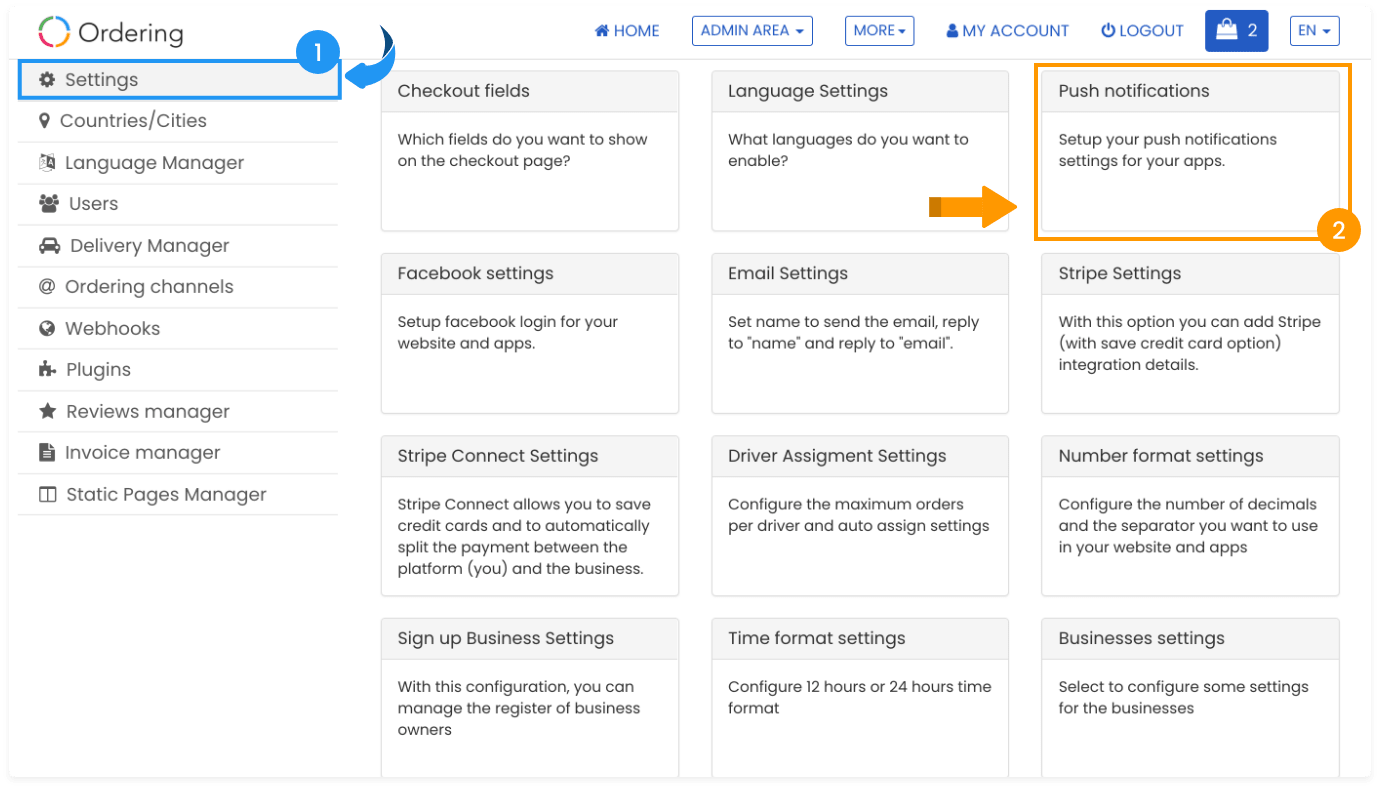Click the house icon beside HOME
Screen dimensions: 1380x789
(602, 31)
